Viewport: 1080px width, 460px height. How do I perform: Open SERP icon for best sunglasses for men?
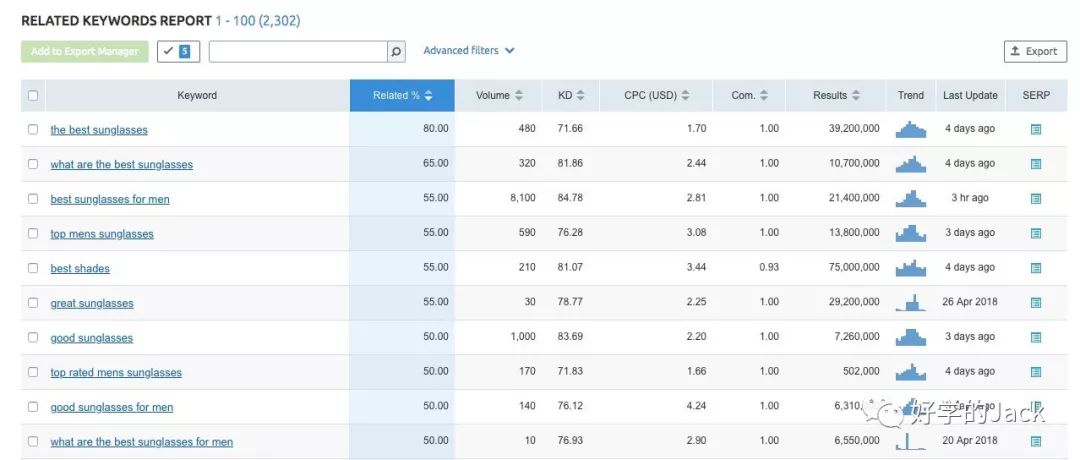tap(1036, 199)
